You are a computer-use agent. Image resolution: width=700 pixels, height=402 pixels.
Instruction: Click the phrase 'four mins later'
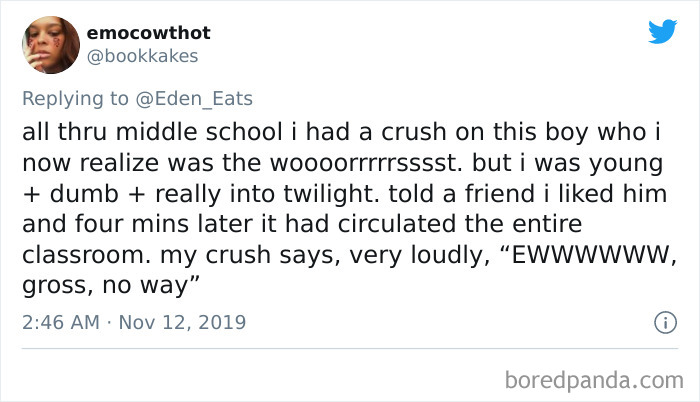pyautogui.click(x=163, y=224)
